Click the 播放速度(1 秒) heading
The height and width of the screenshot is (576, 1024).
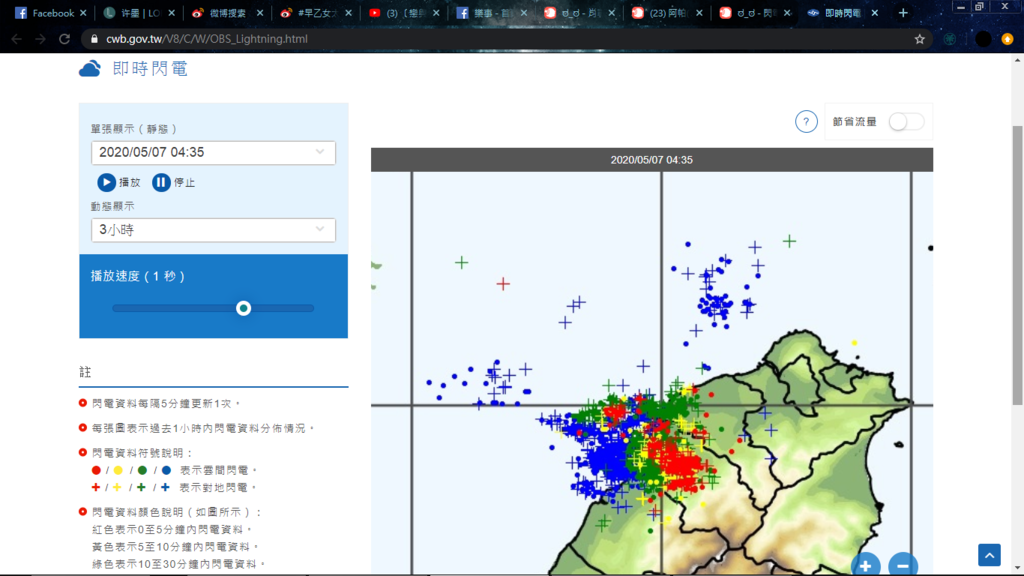[138, 276]
